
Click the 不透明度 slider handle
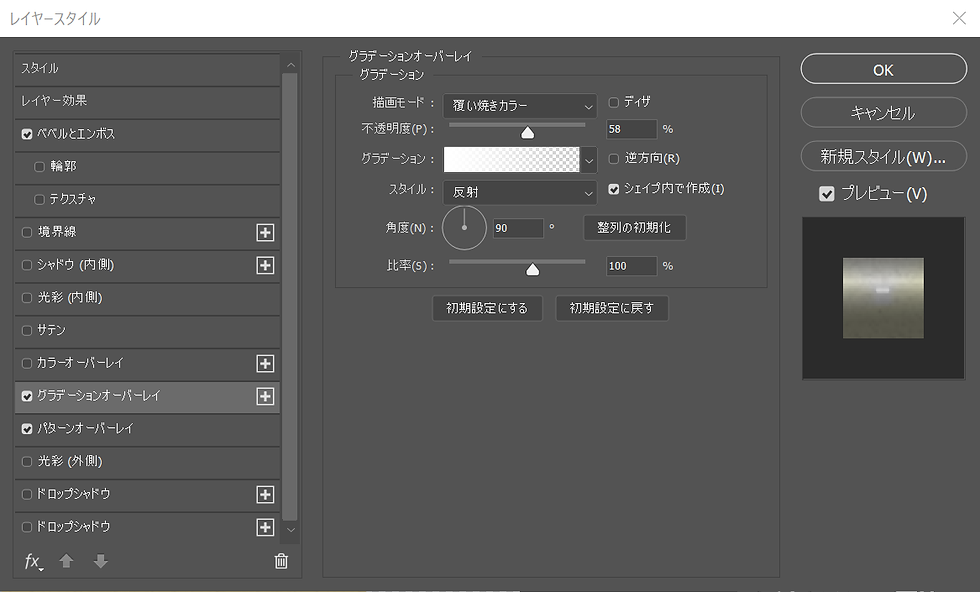[528, 132]
